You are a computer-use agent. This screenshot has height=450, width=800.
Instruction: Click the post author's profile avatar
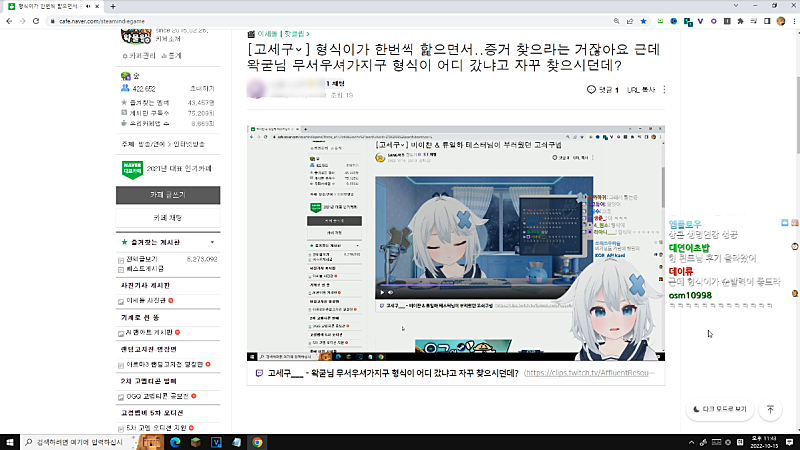257,89
